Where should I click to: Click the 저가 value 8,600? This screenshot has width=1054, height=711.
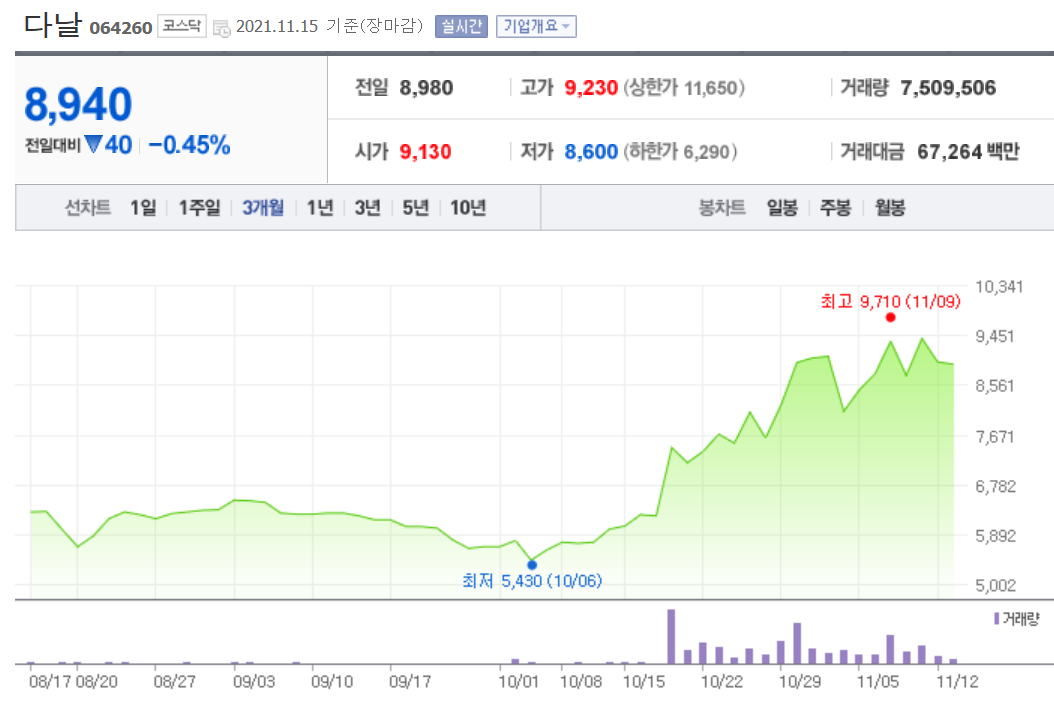click(x=591, y=152)
